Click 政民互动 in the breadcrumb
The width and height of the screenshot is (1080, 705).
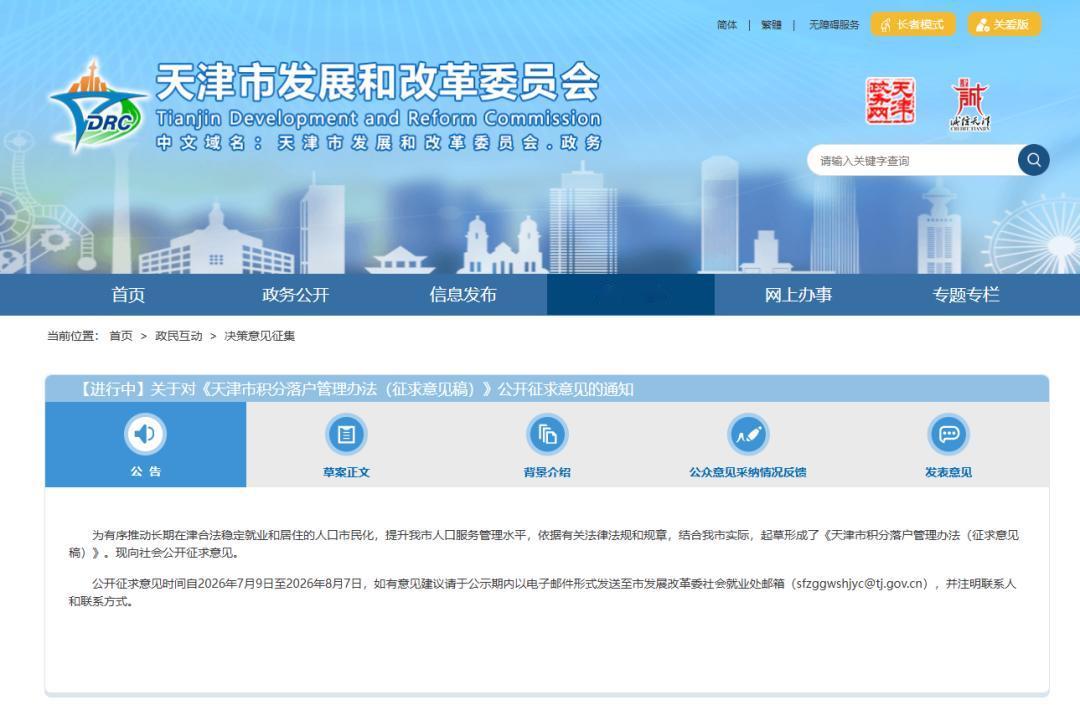[178, 336]
